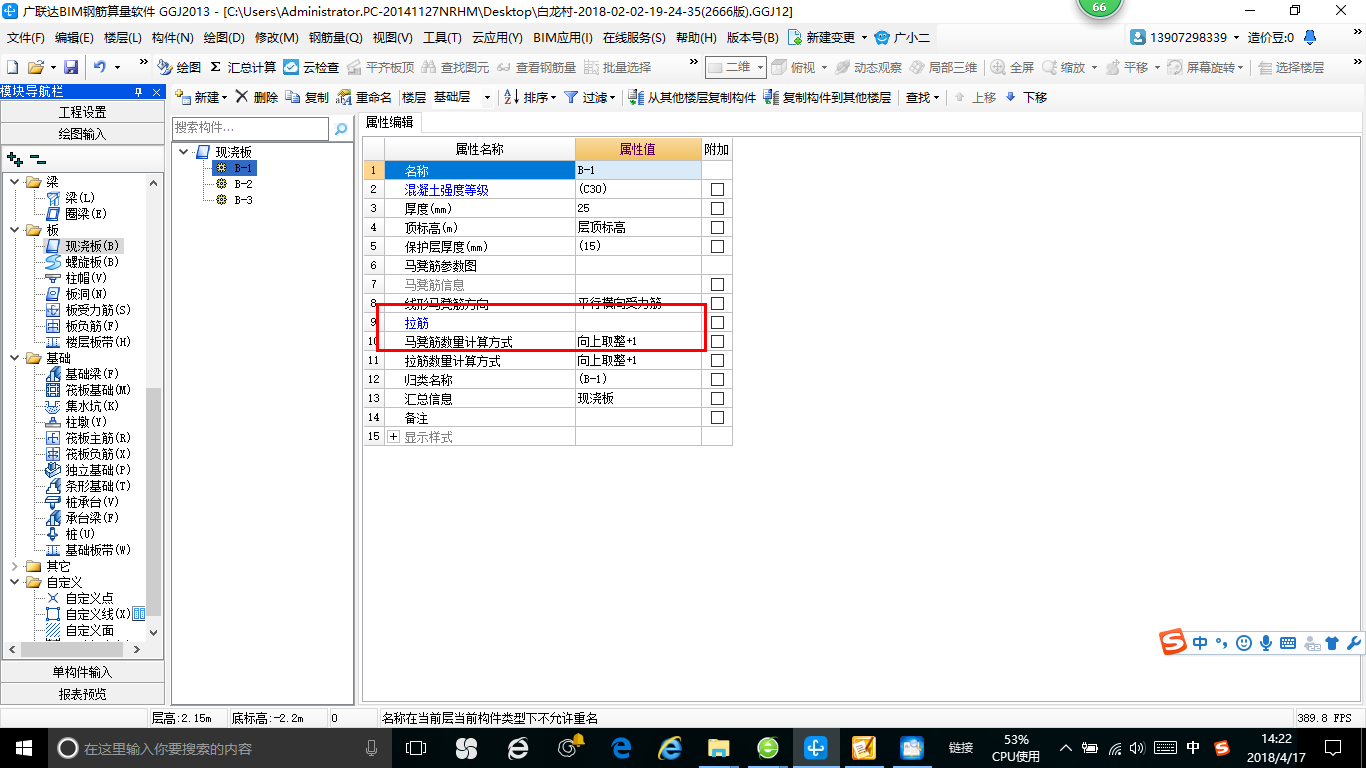Click the open folder icon
This screenshot has width=1366, height=768.
tap(35, 67)
